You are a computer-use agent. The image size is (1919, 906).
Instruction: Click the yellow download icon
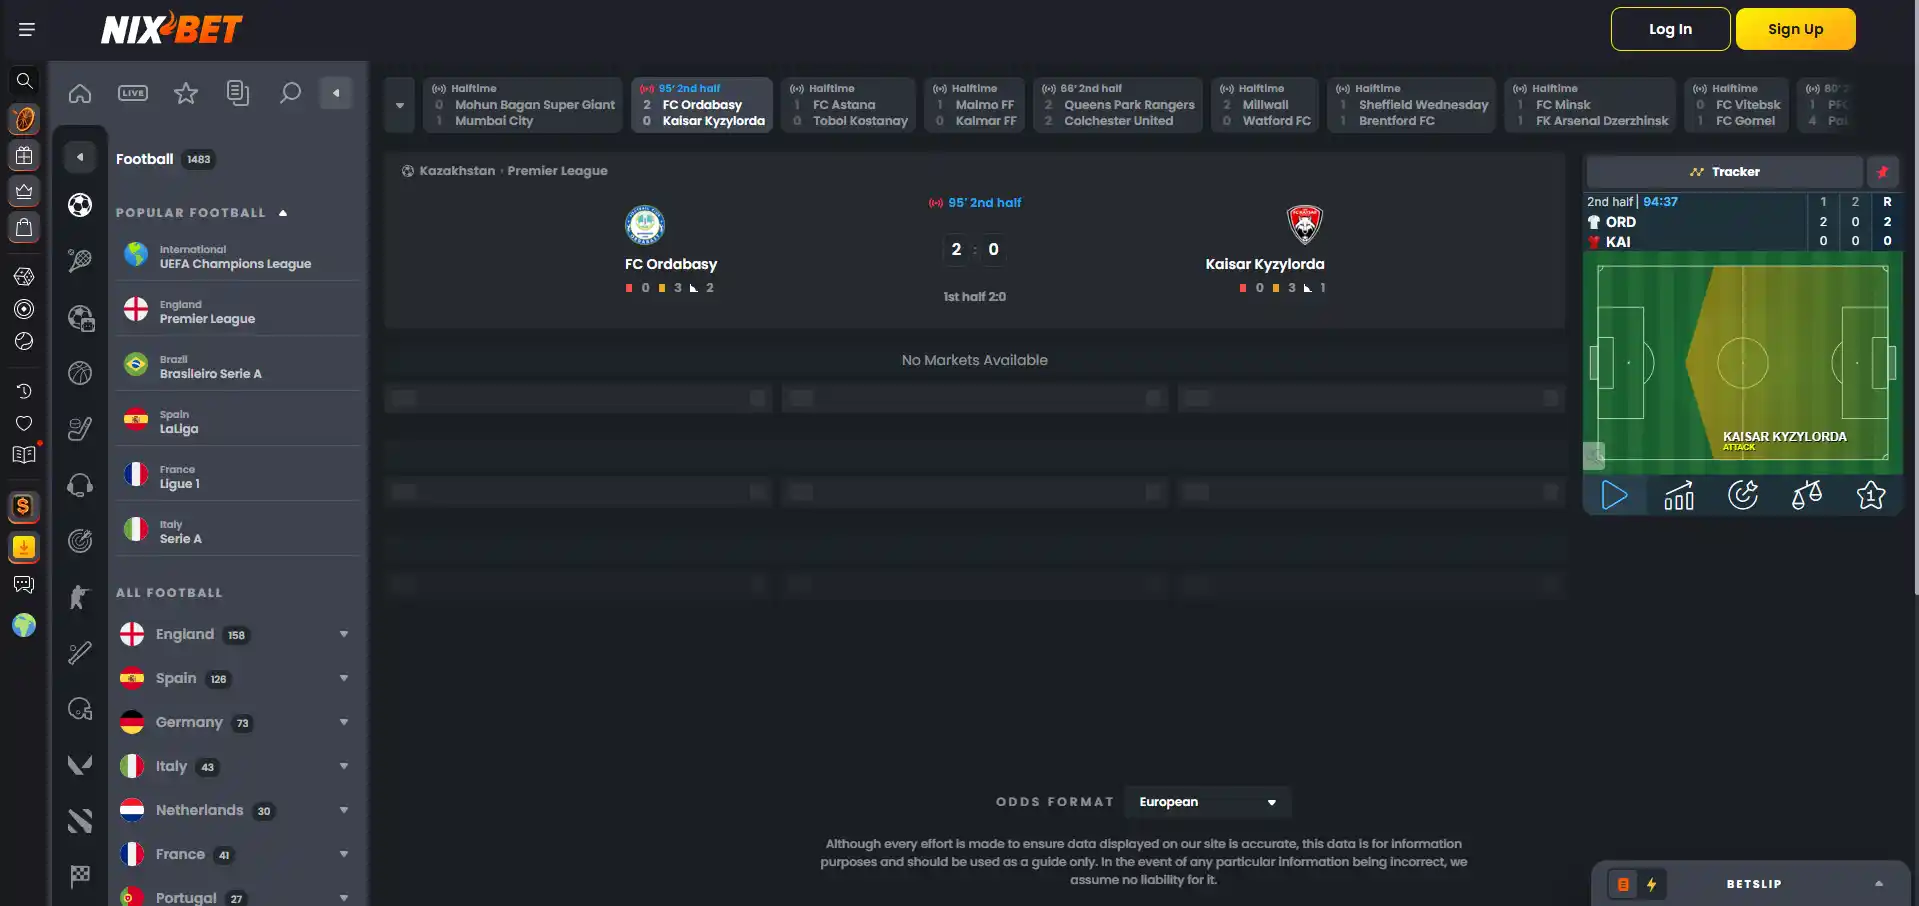point(24,547)
